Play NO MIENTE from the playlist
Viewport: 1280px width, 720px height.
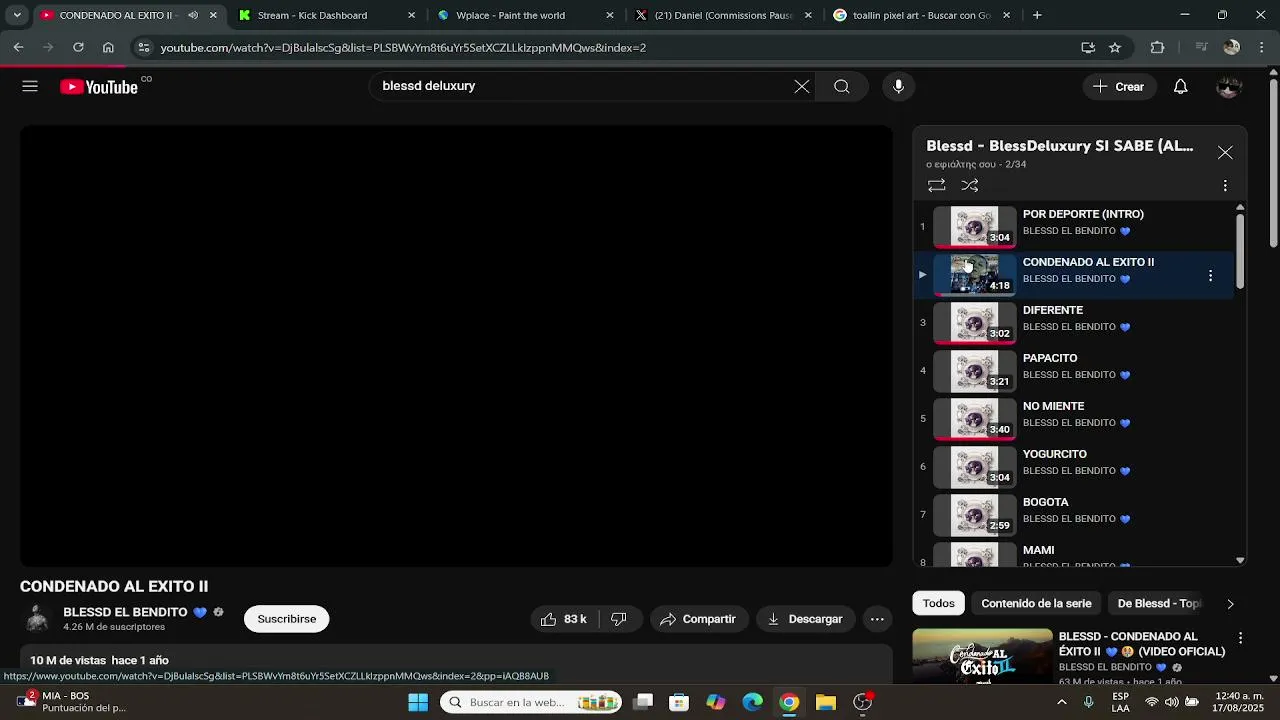(x=1076, y=418)
